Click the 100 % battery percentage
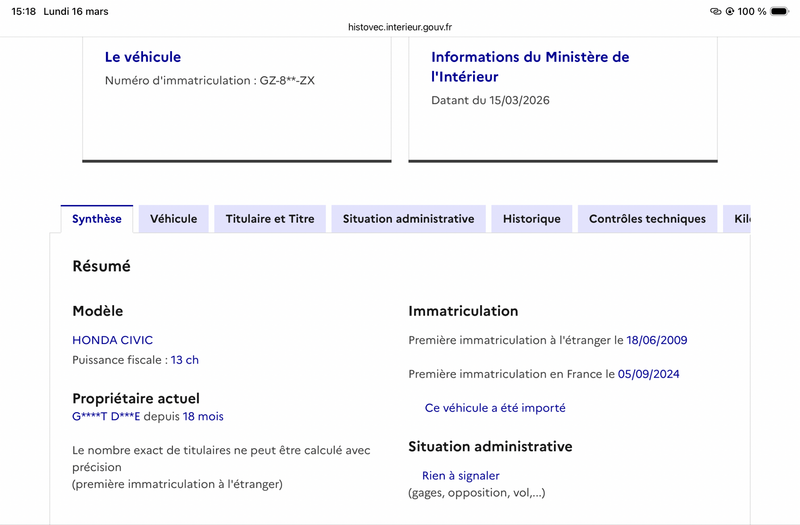The image size is (800, 525). click(x=752, y=11)
